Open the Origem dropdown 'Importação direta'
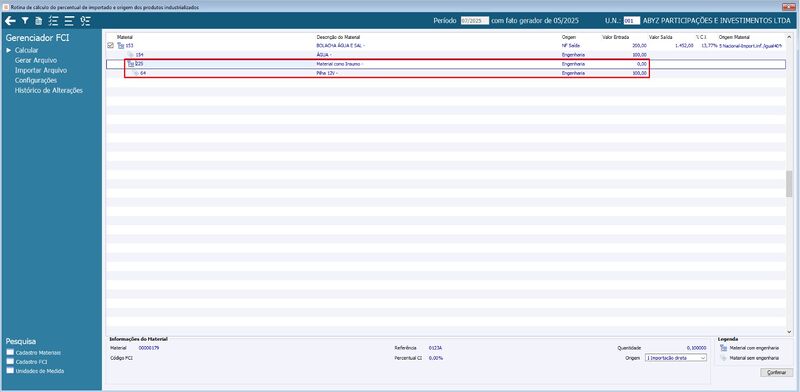Screen dimensions: 800x392 pyautogui.click(x=676, y=358)
